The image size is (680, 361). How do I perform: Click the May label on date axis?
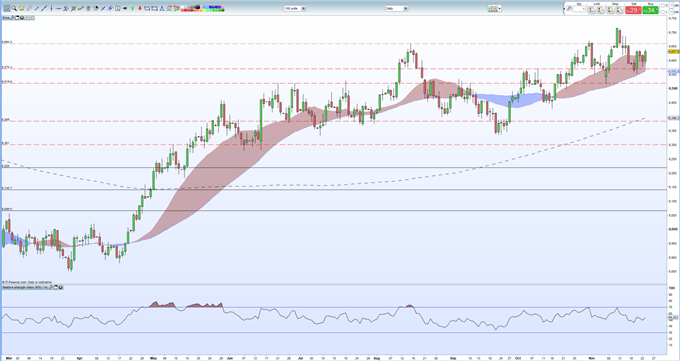pyautogui.click(x=153, y=357)
